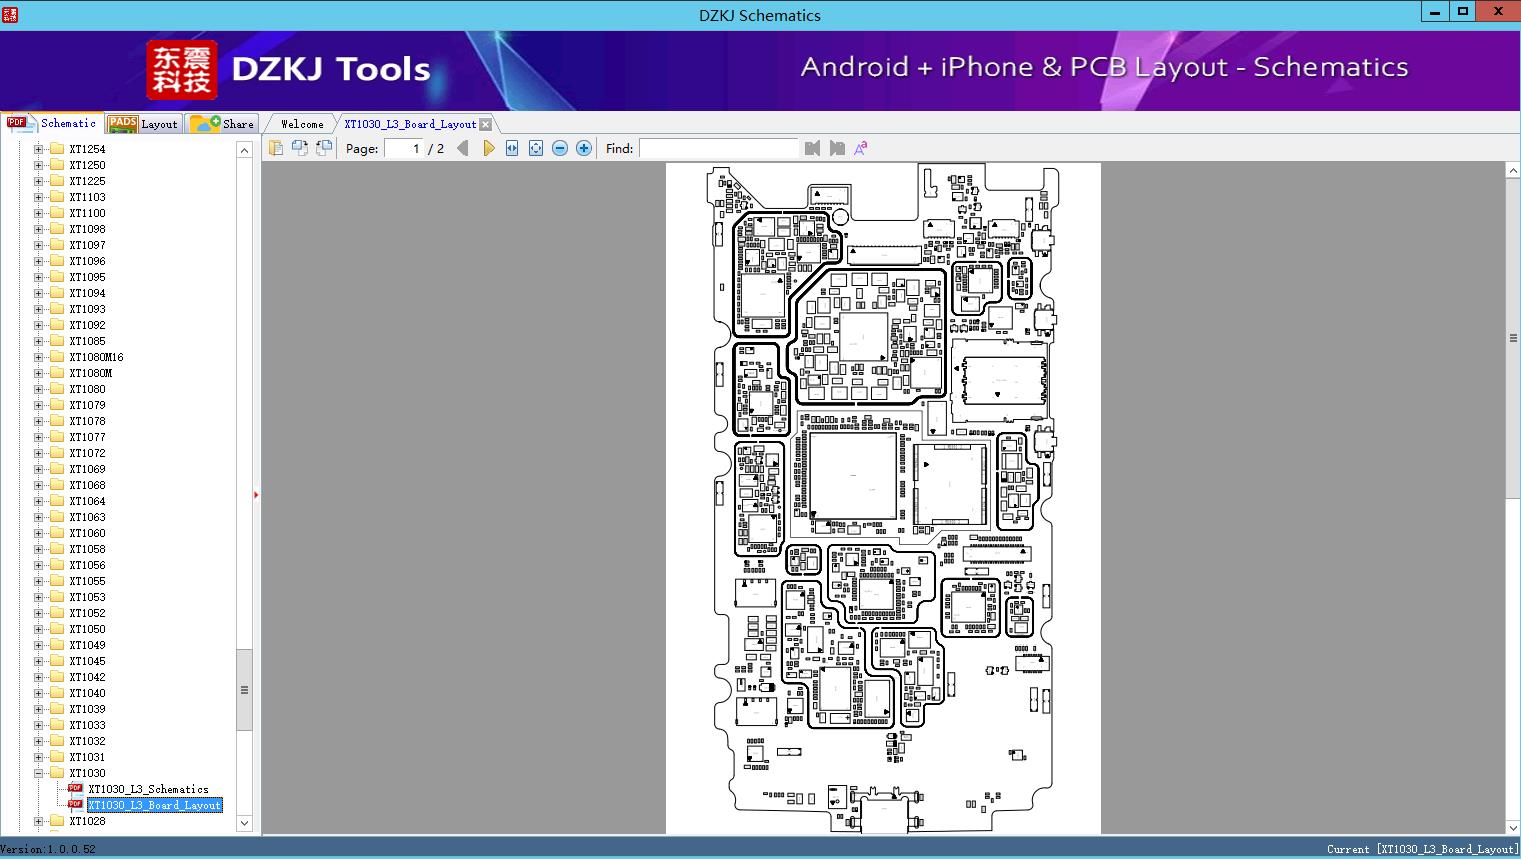
Task: Click the tree panel scroll-down arrow
Action: pos(244,823)
